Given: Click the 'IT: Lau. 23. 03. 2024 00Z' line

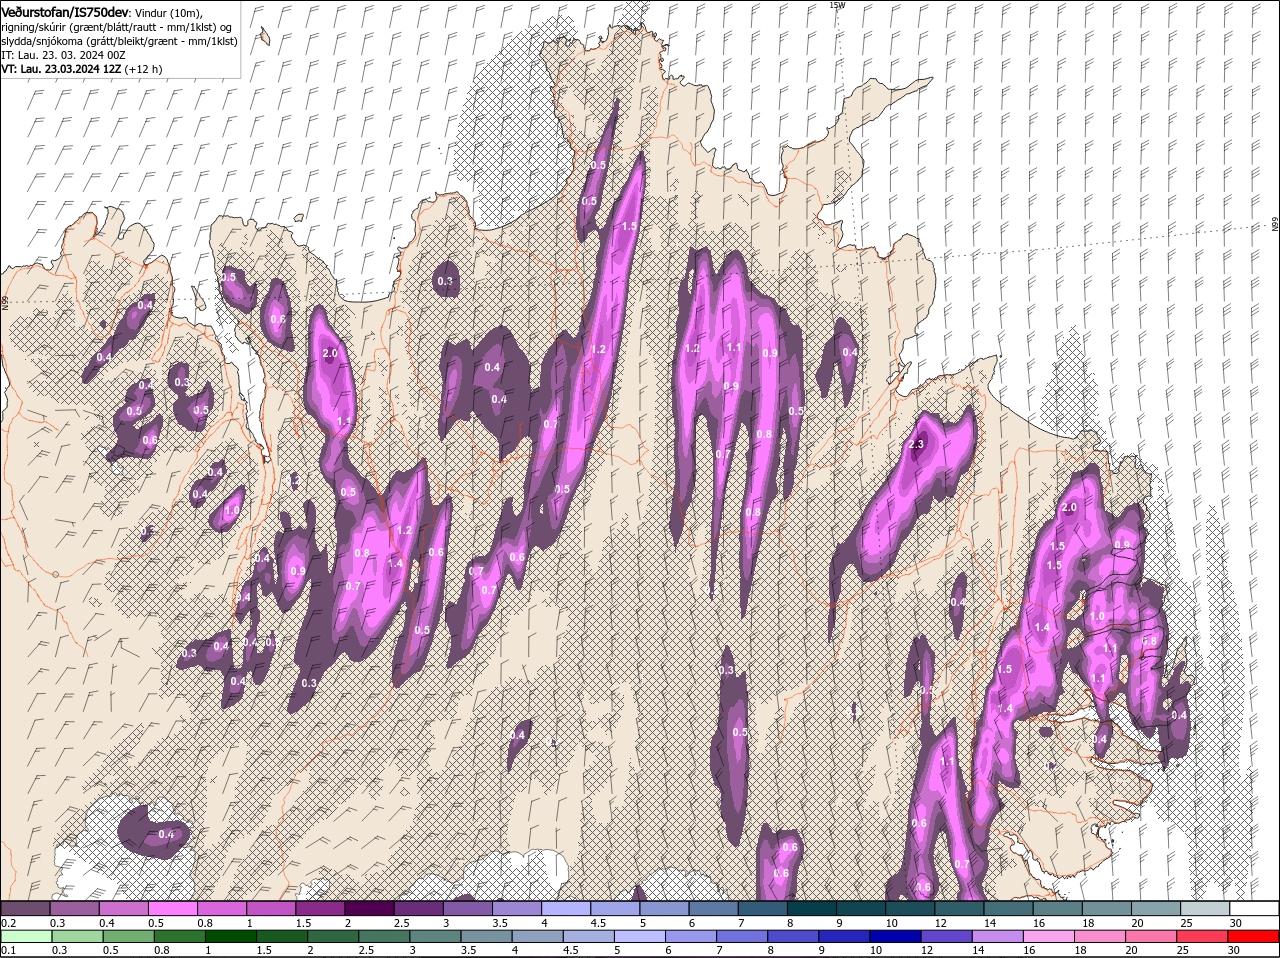Looking at the screenshot, I should click(62, 54).
